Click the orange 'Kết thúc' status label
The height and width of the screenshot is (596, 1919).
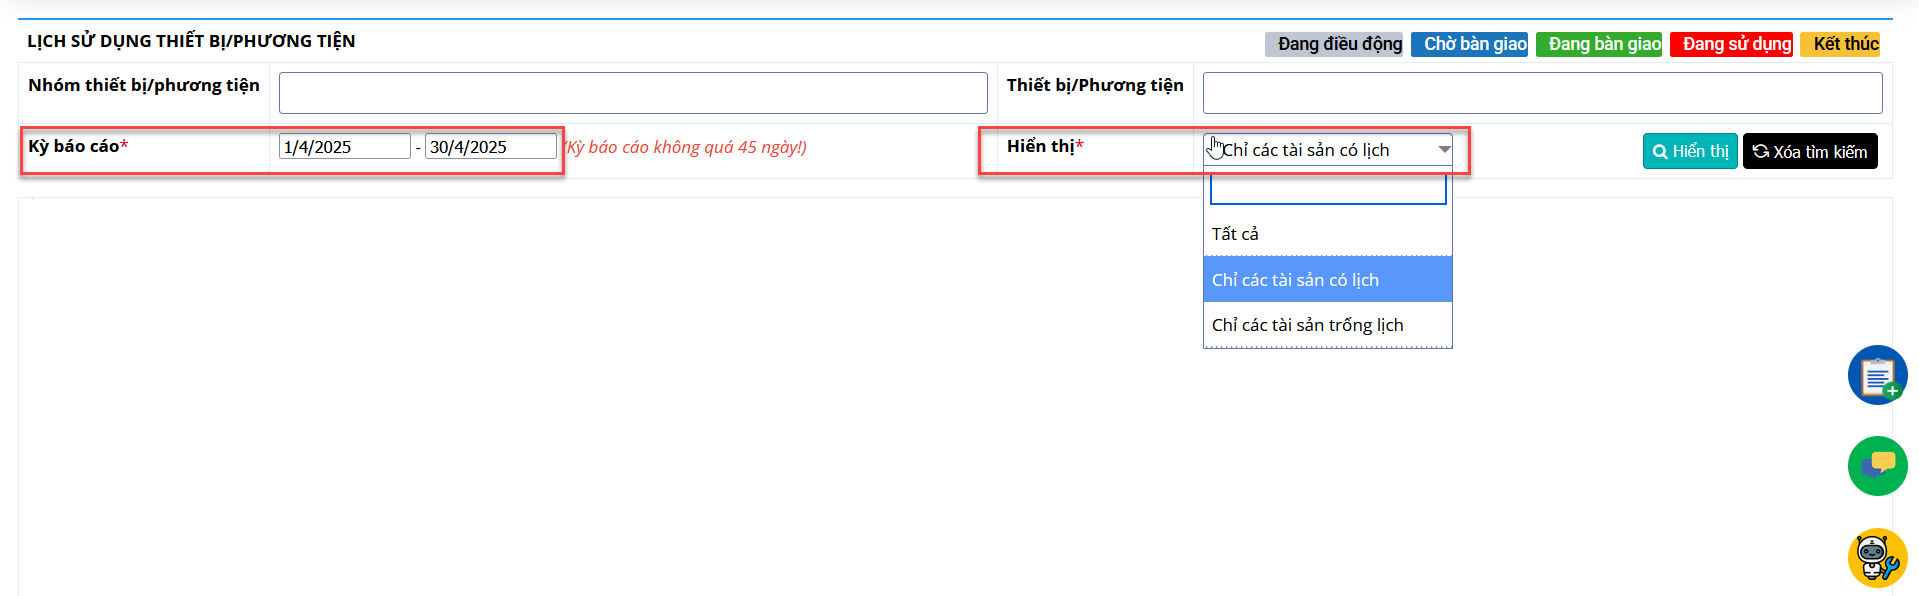coord(1840,44)
